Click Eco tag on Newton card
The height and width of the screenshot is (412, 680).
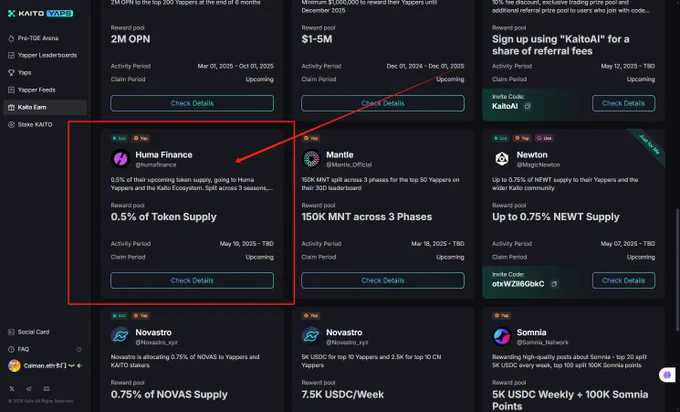click(x=501, y=138)
